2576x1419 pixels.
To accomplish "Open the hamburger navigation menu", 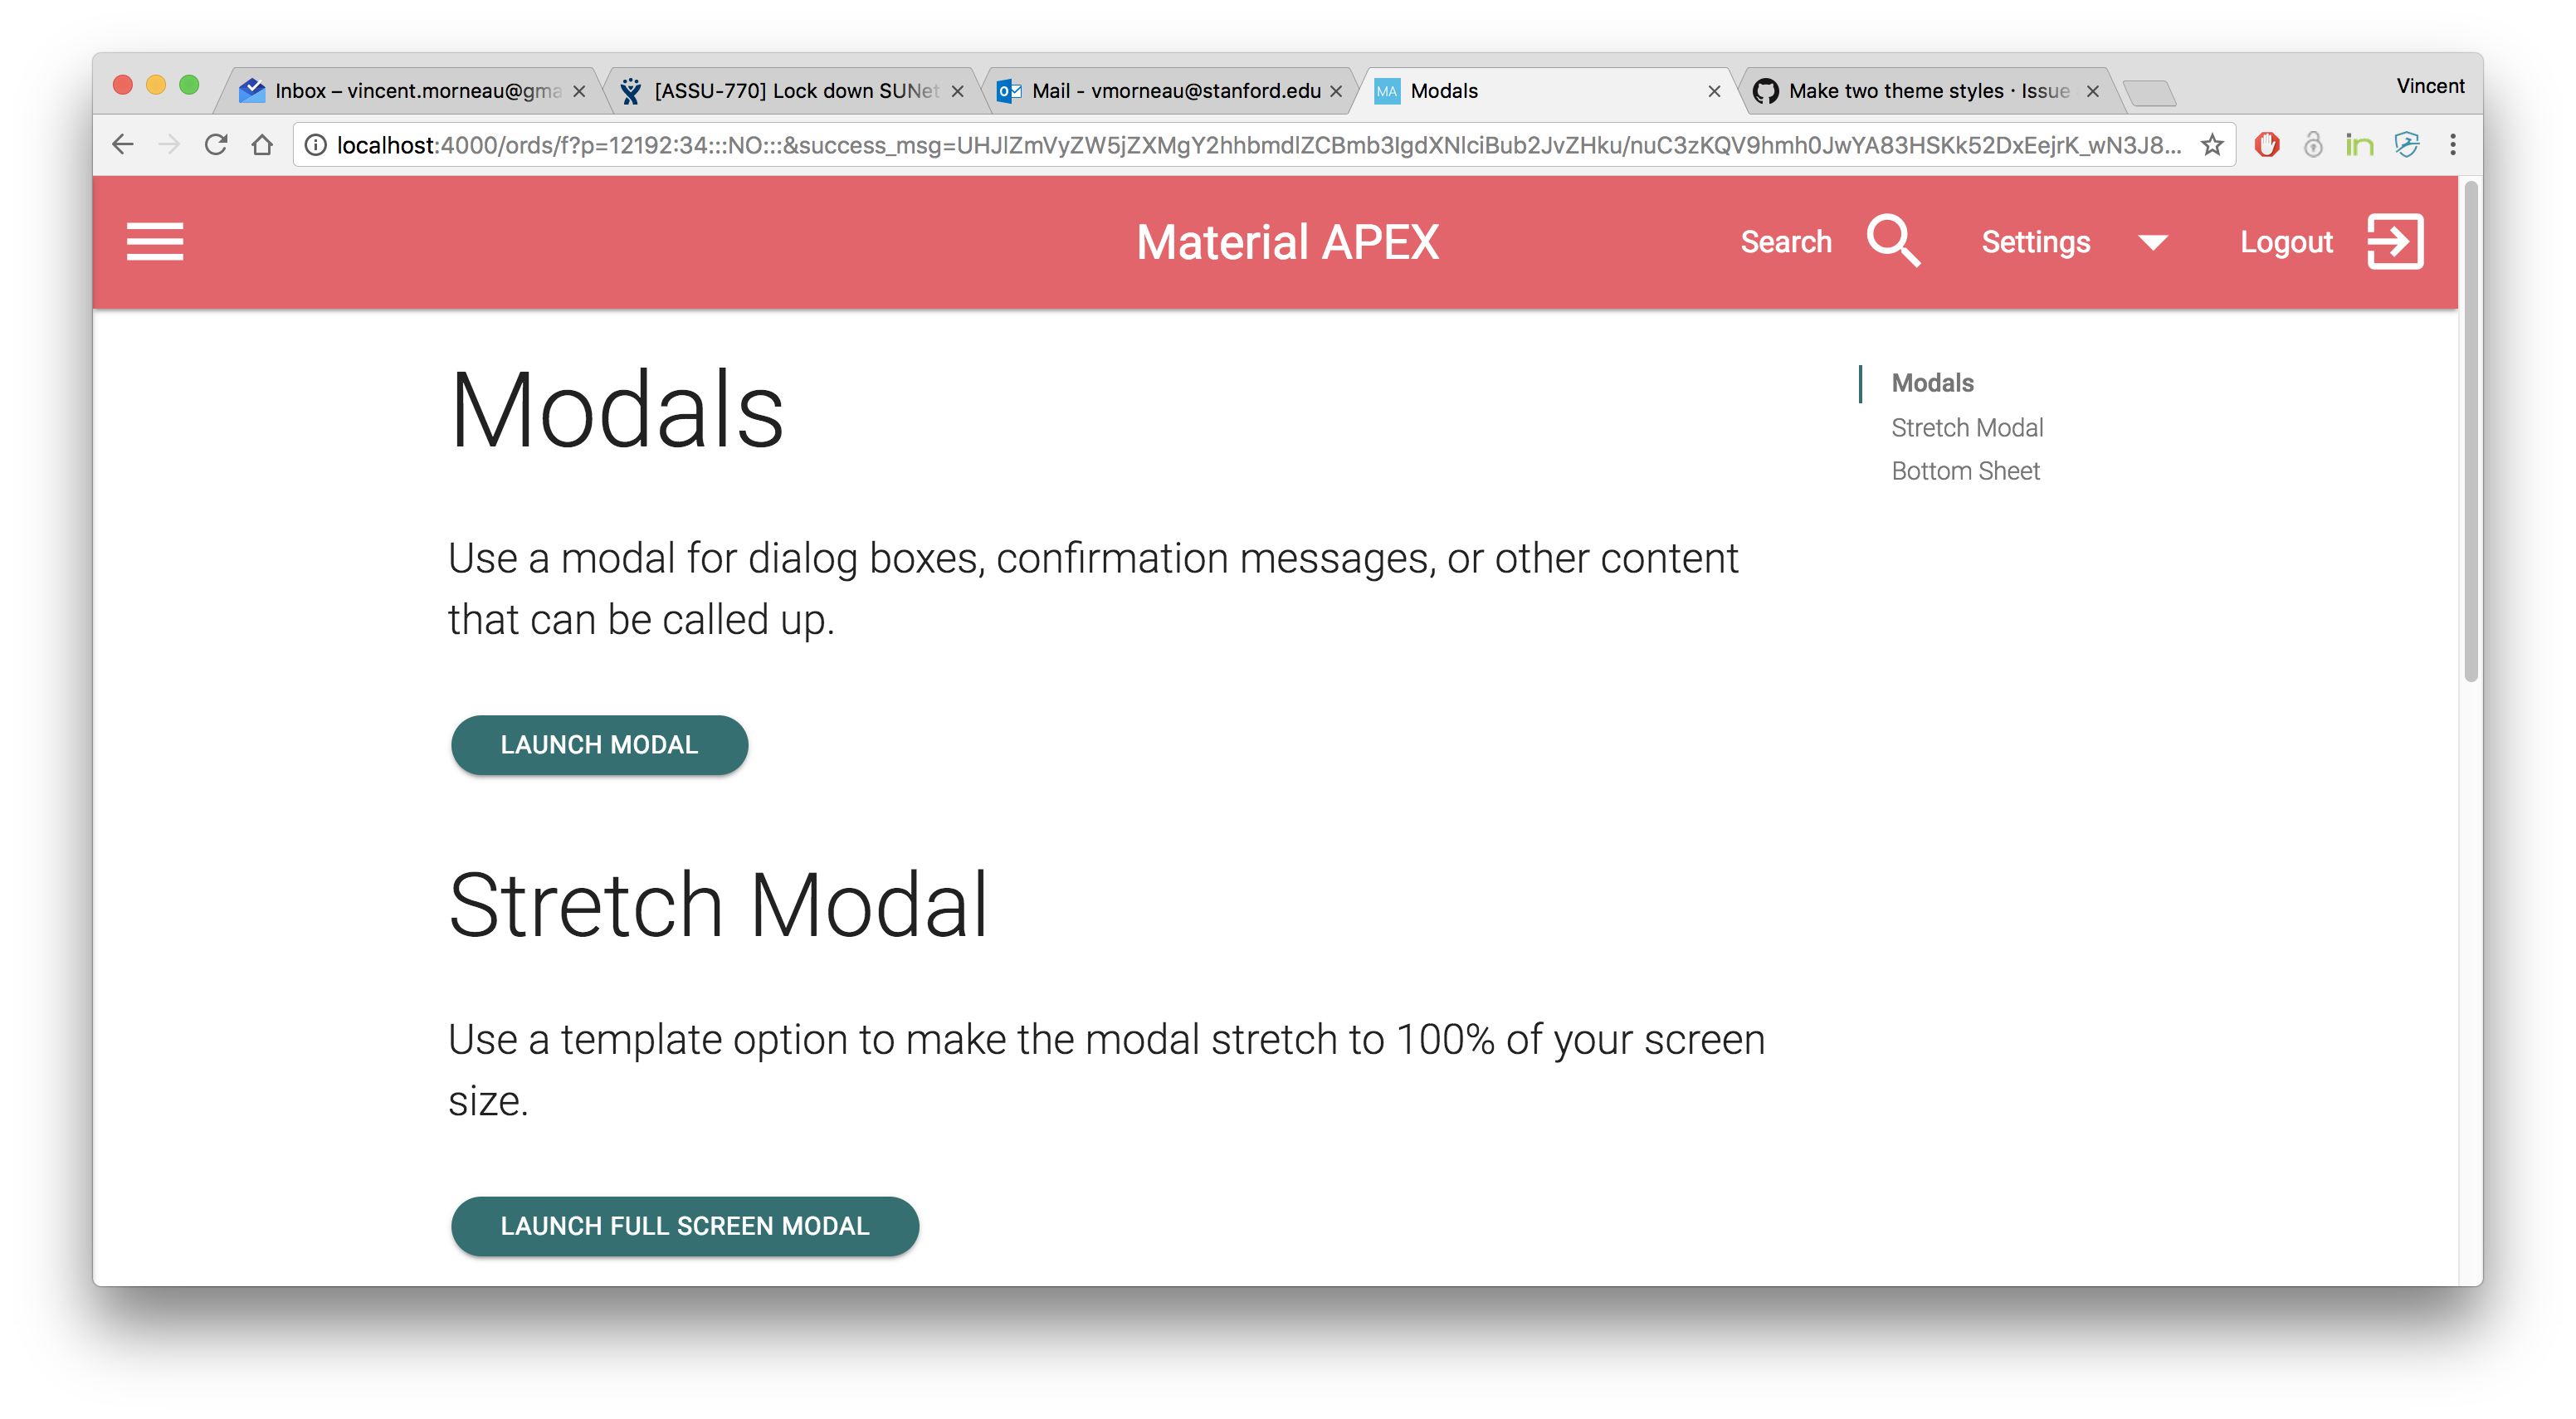I will click(155, 241).
